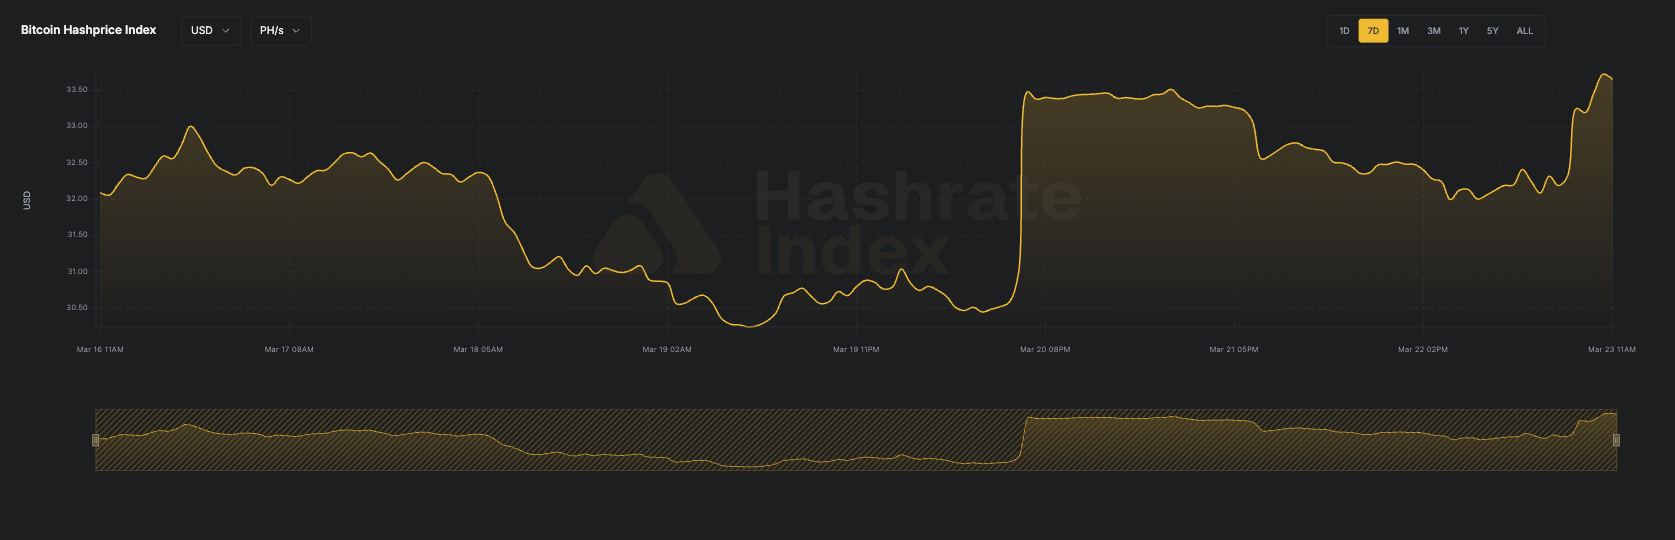Viewport: 1675px width, 540px height.
Task: Choose the 5Y time range
Action: (1492, 31)
